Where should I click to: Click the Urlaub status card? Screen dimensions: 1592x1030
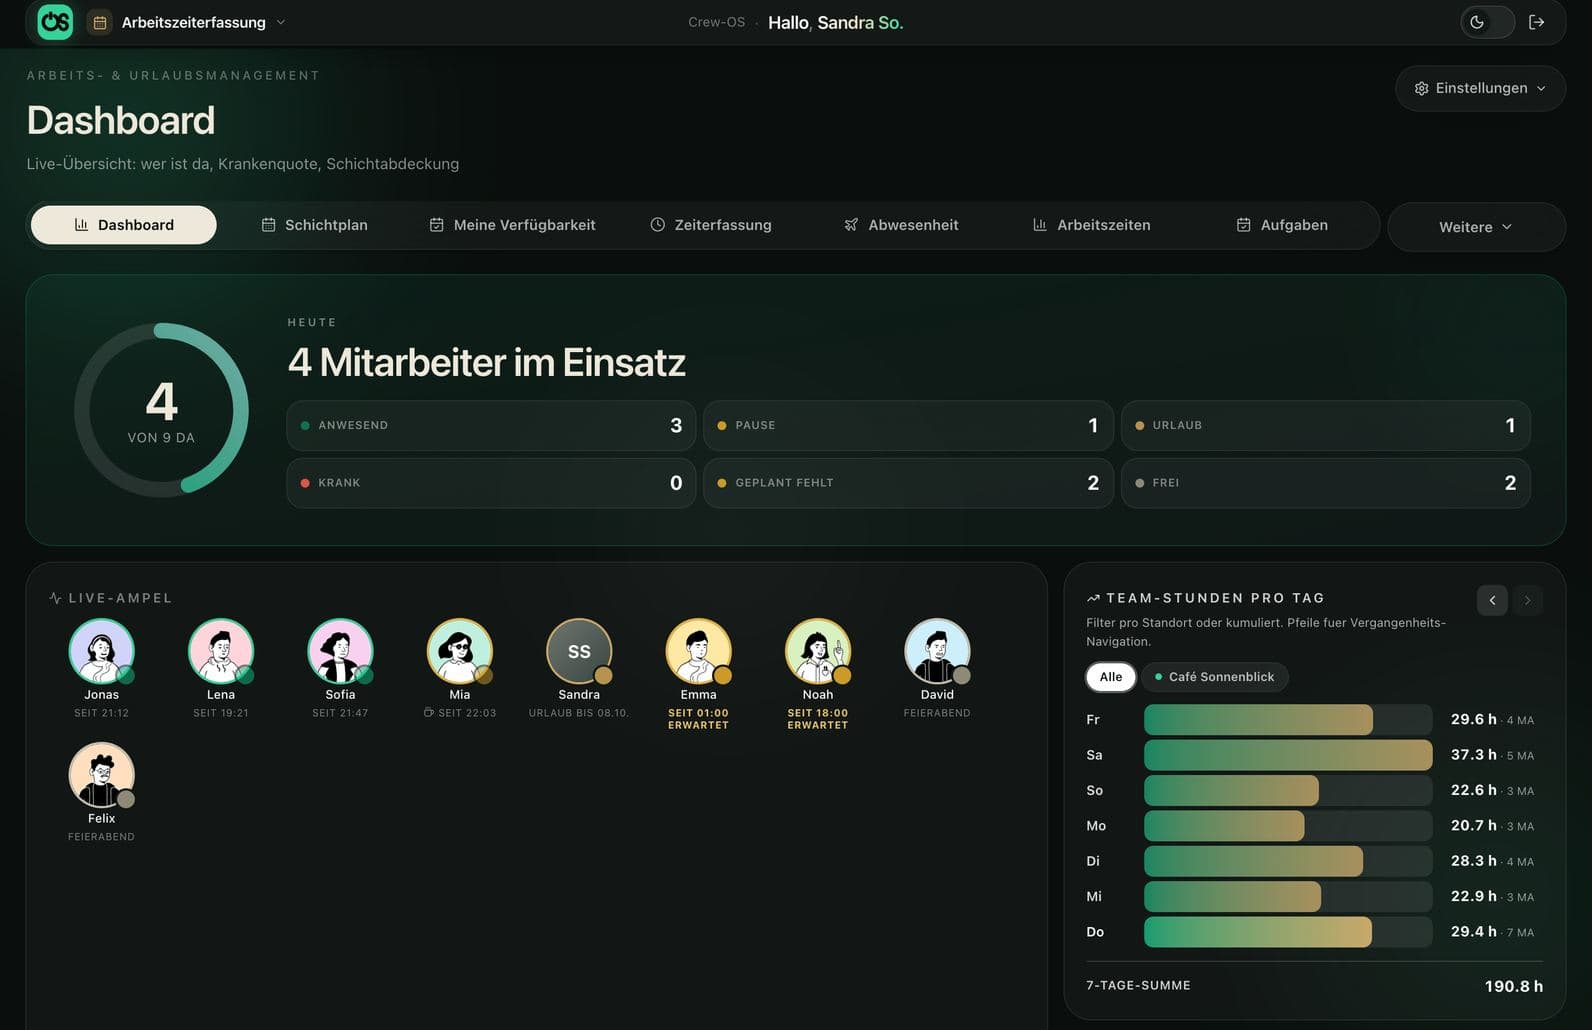click(1326, 426)
